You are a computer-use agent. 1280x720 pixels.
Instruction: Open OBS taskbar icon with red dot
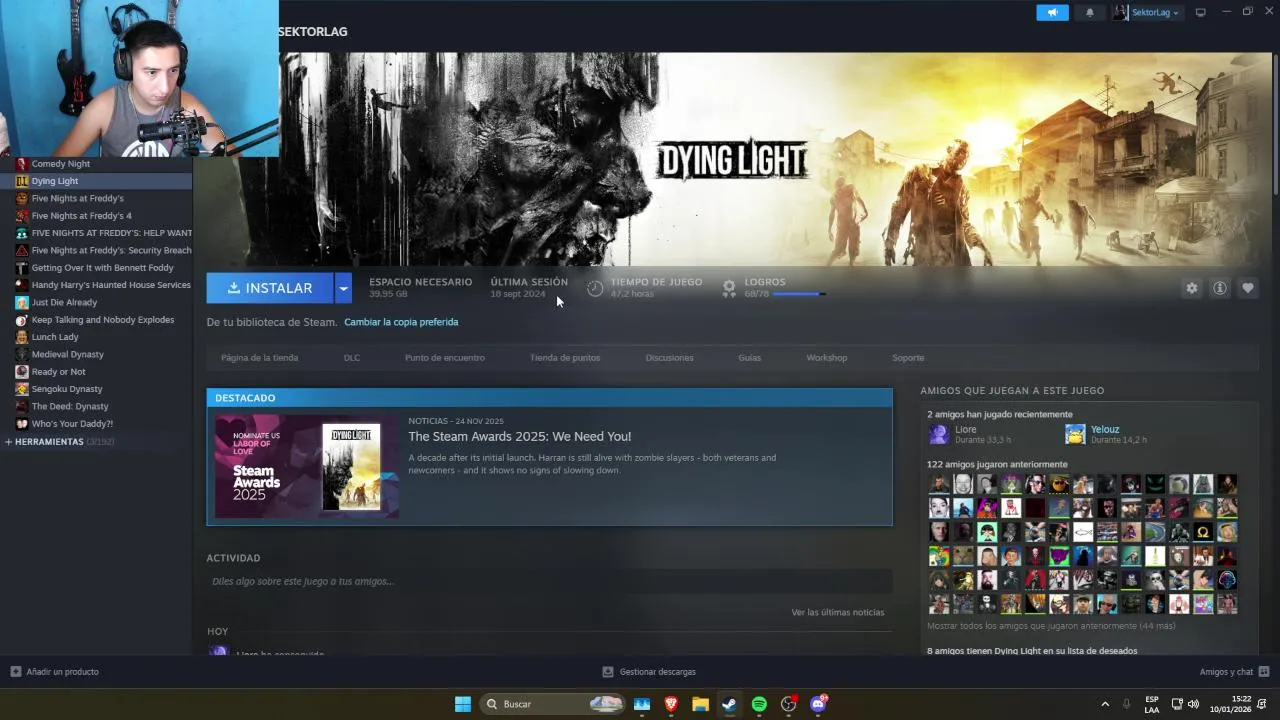[788, 704]
